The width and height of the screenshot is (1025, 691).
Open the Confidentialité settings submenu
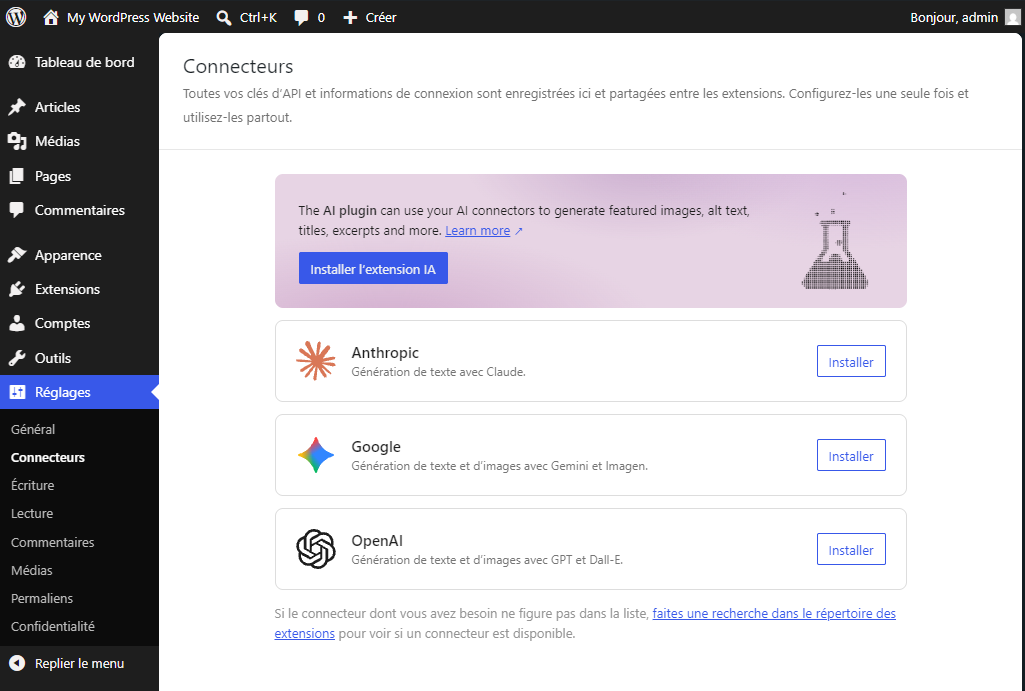point(53,626)
